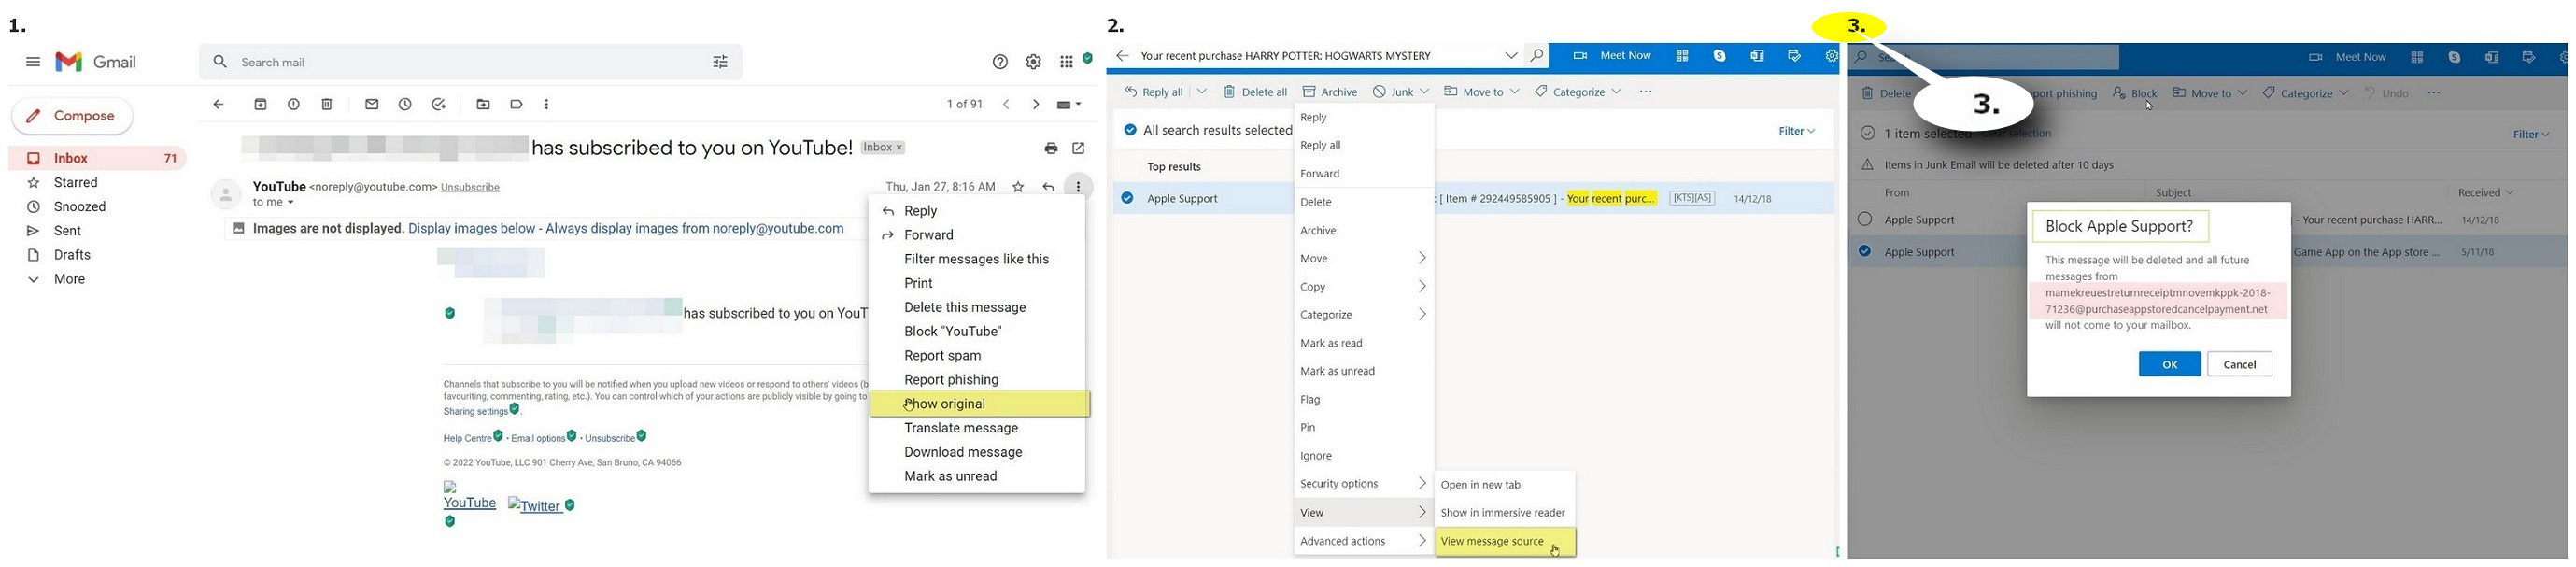
Task: Select the first Apple Support row circle
Action: (x=1865, y=220)
